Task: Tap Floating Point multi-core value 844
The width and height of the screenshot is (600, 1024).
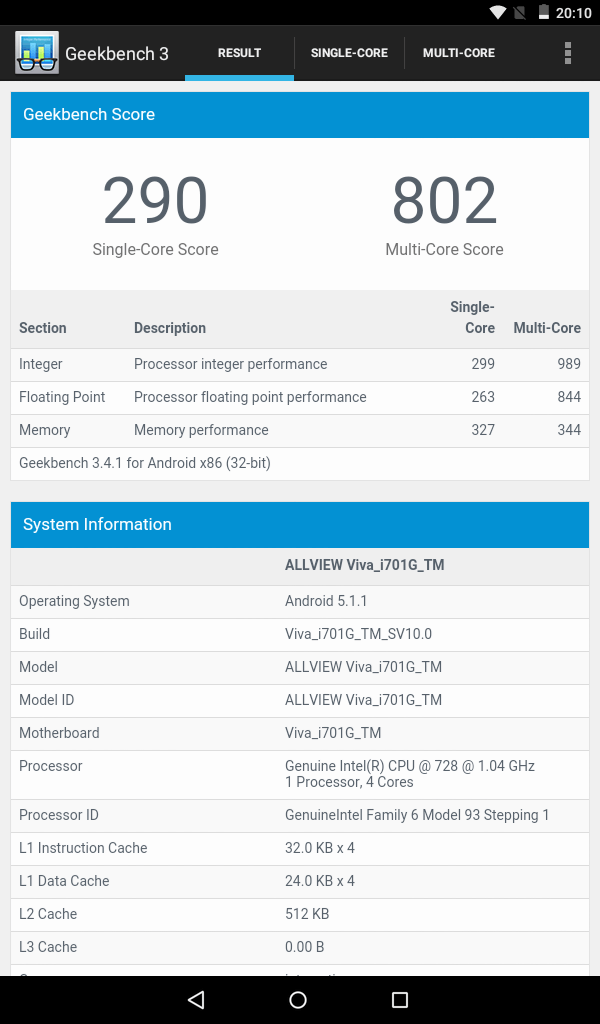Action: coord(569,396)
